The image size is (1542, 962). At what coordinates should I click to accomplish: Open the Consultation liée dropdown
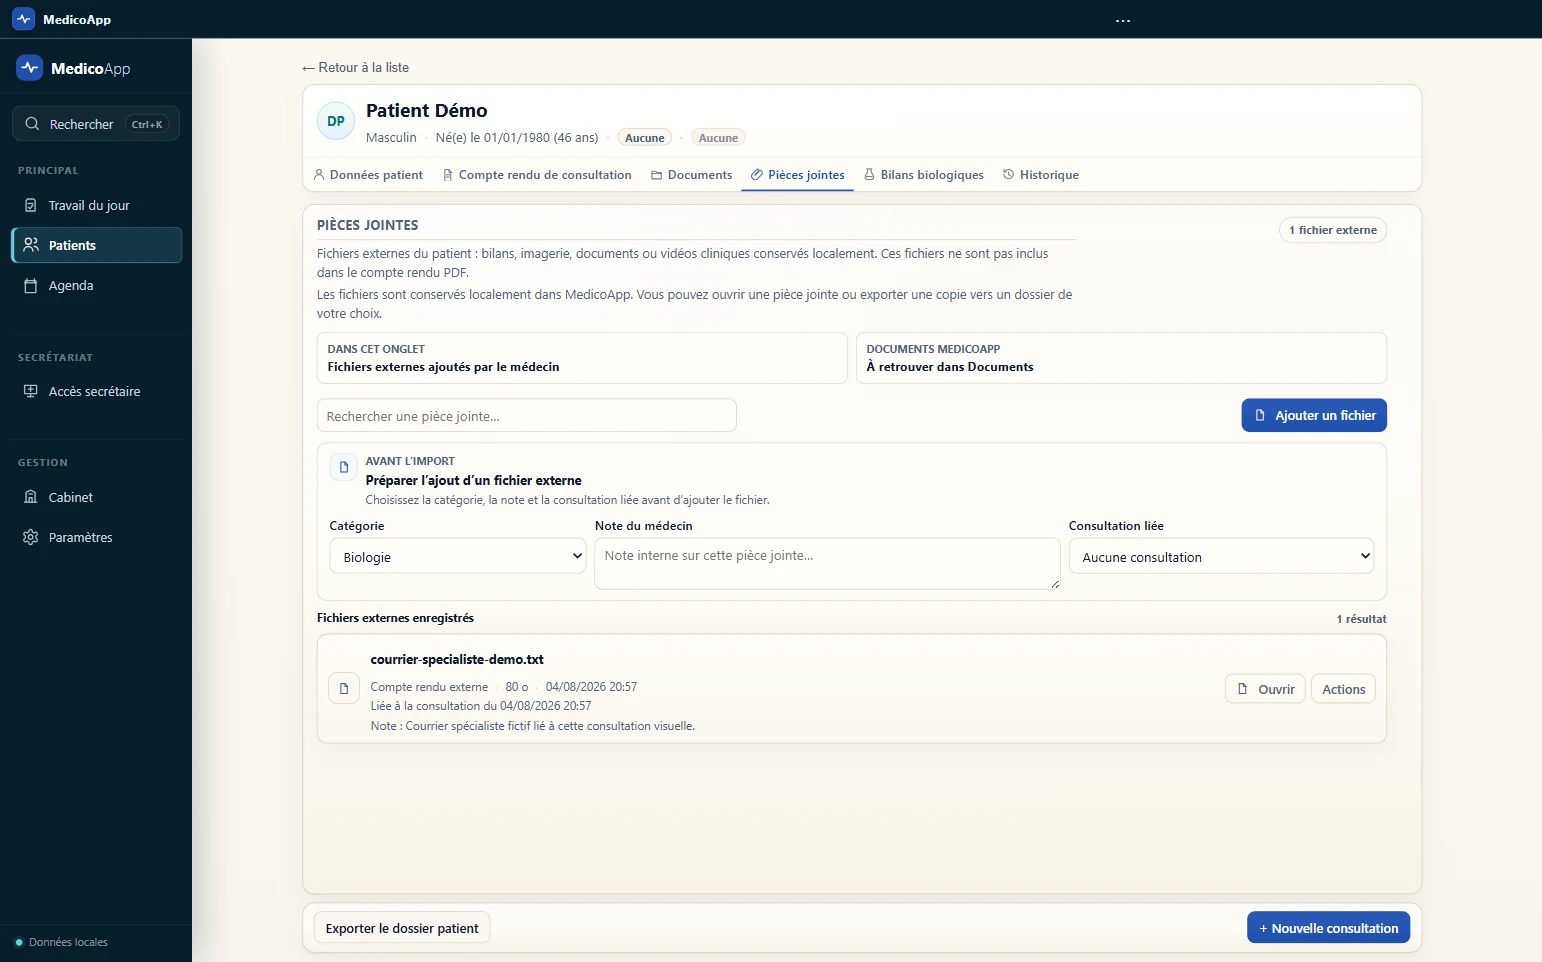coord(1221,556)
